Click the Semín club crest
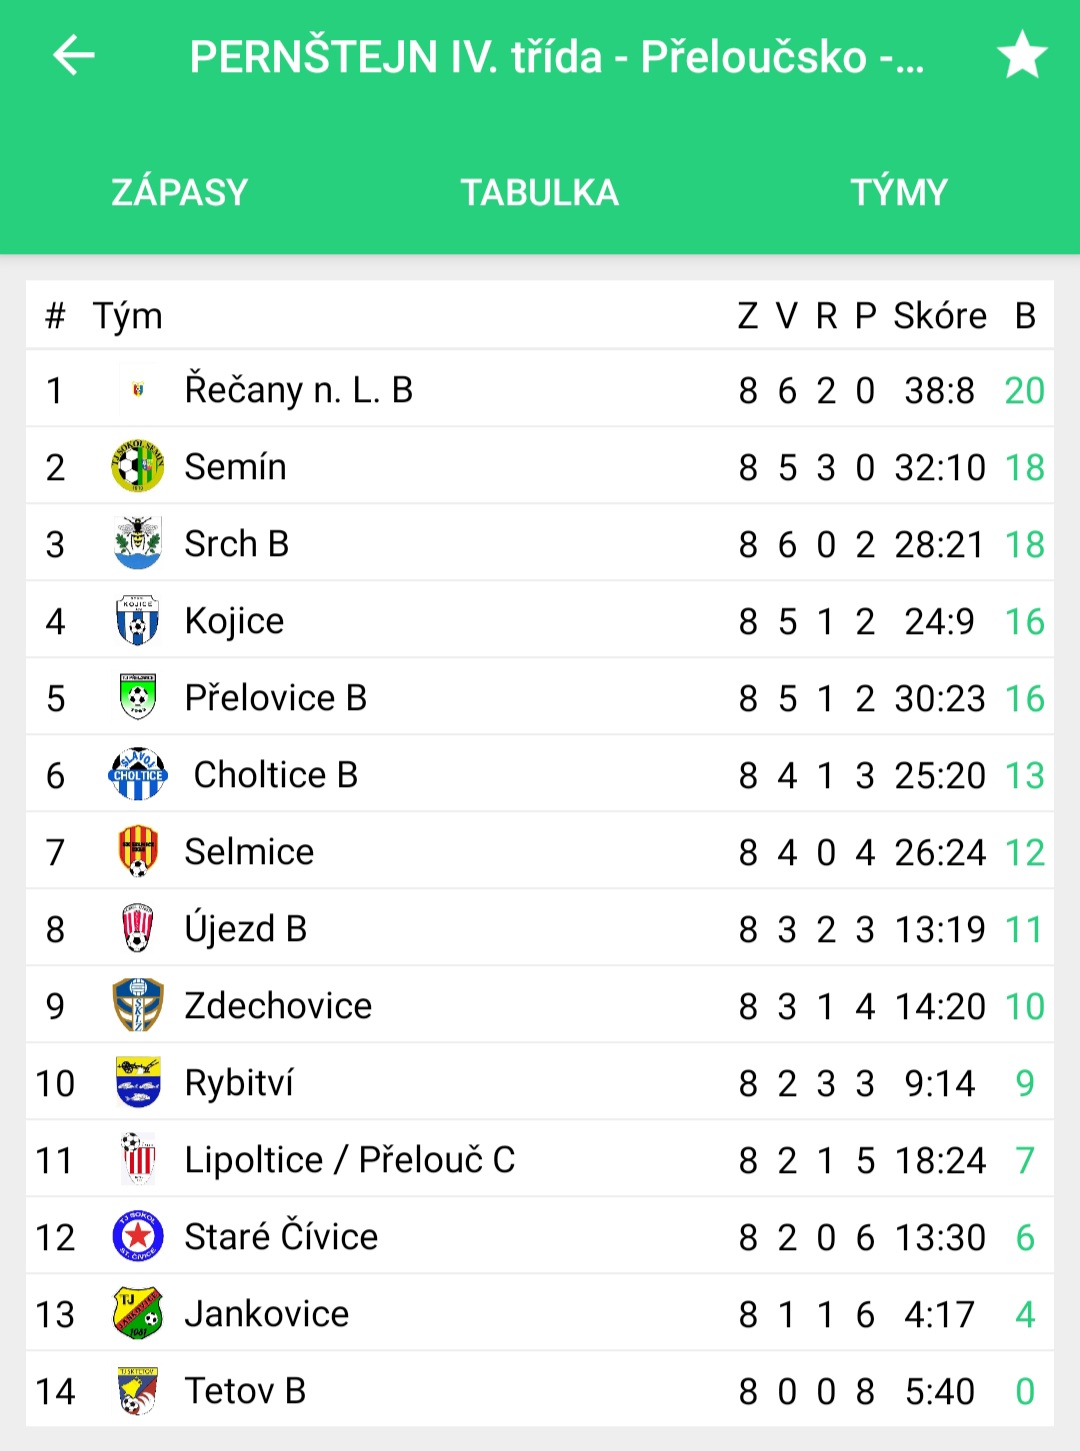 138,466
